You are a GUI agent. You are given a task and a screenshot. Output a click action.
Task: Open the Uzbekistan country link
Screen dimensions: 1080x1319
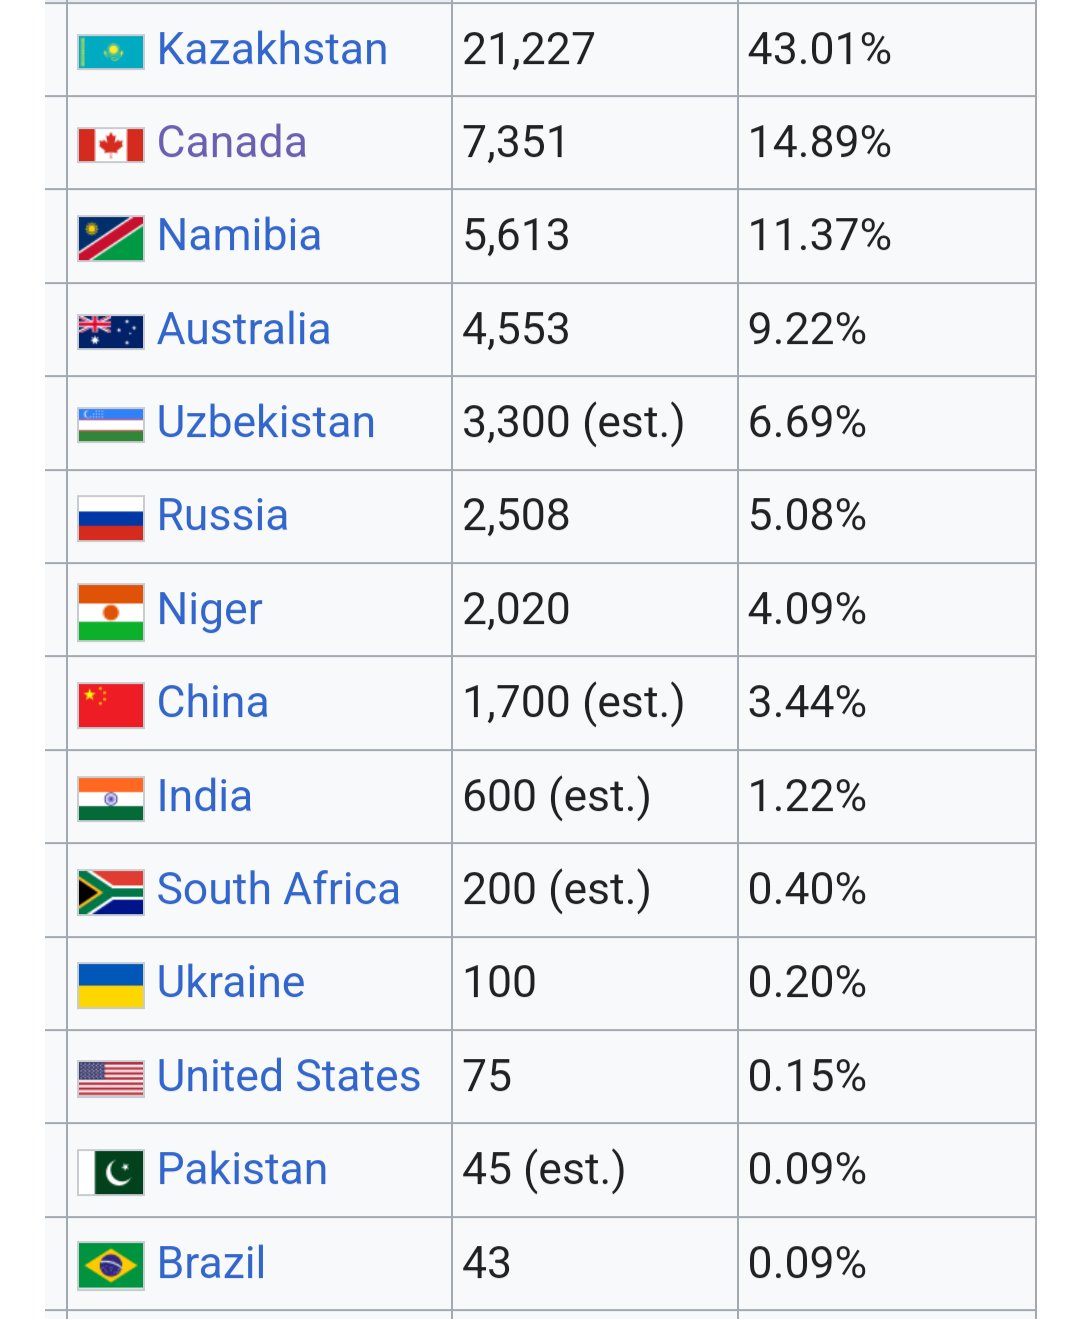click(266, 422)
